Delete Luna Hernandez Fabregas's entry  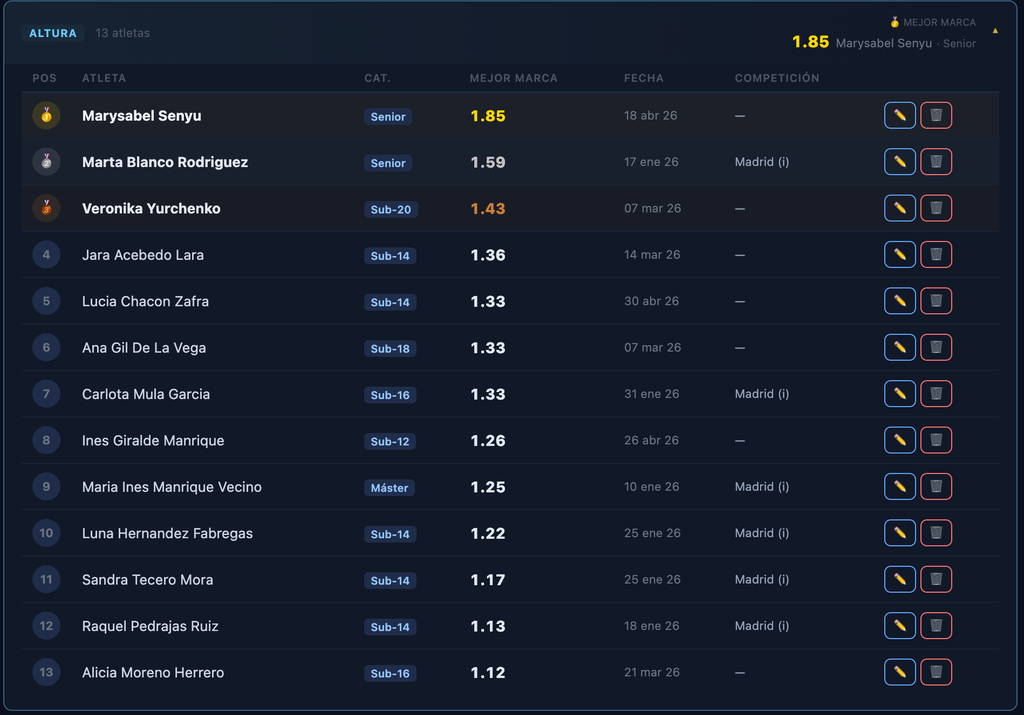click(x=936, y=533)
